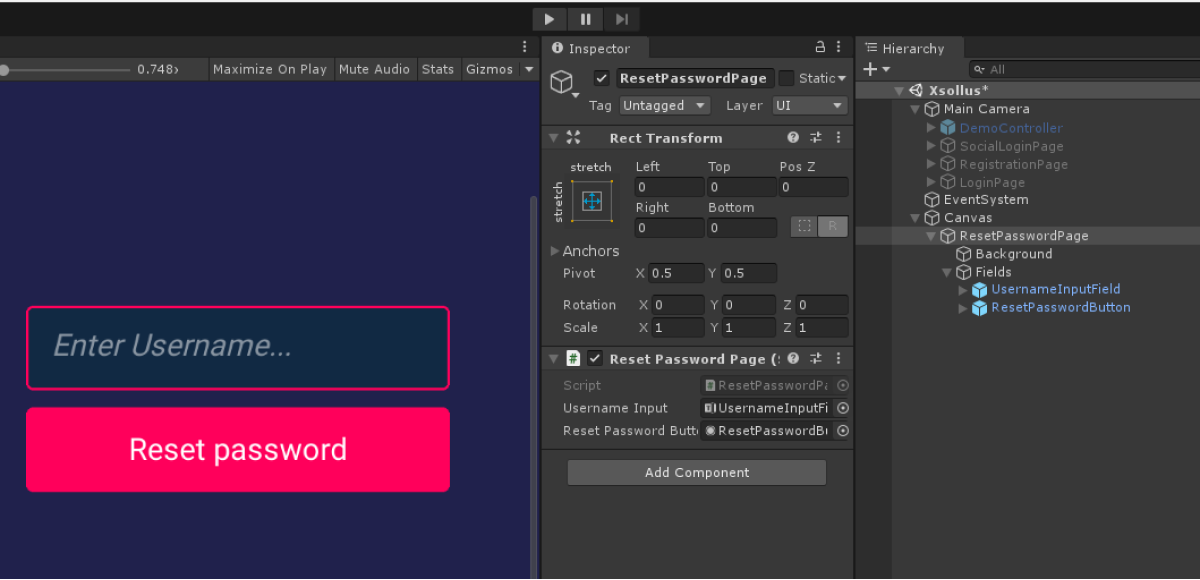Enable the Static checkbox
1200x580 pixels.
pyautogui.click(x=787, y=78)
